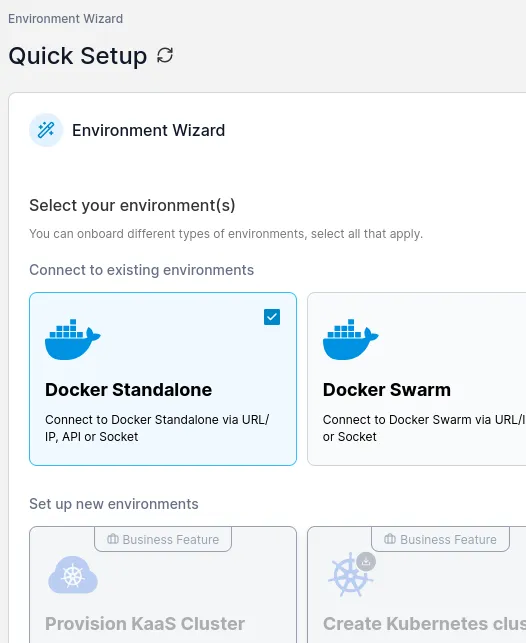Click Environment Wizard heading inside the panel

[x=148, y=130]
